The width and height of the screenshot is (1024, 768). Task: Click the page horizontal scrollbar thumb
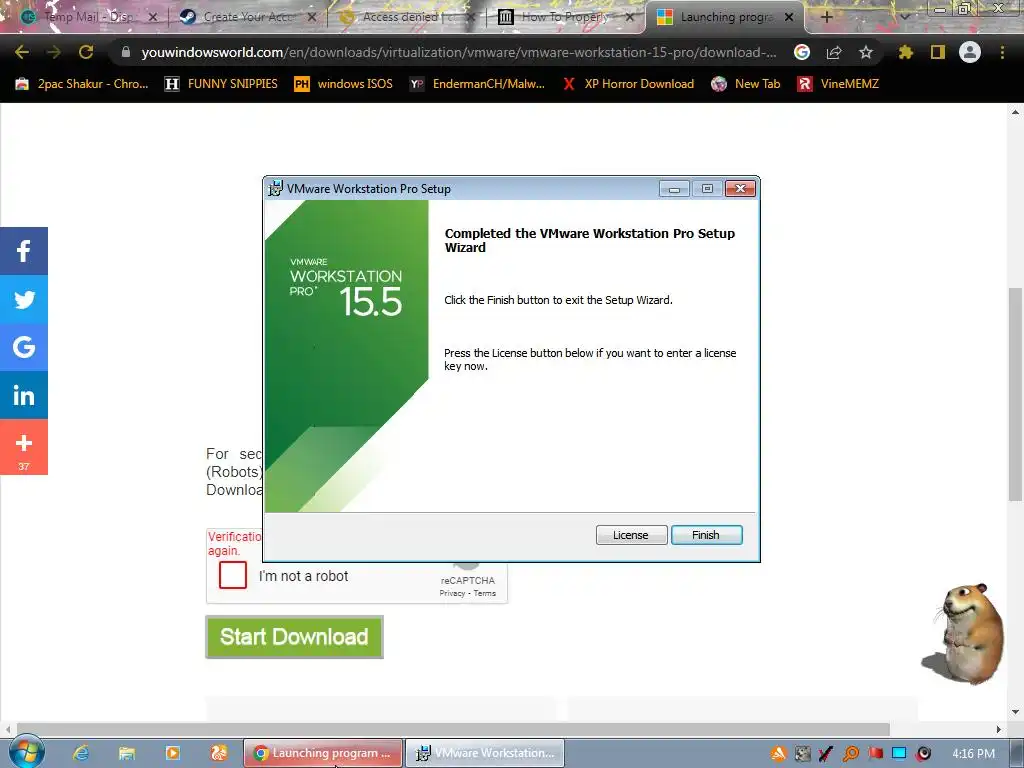click(453, 729)
